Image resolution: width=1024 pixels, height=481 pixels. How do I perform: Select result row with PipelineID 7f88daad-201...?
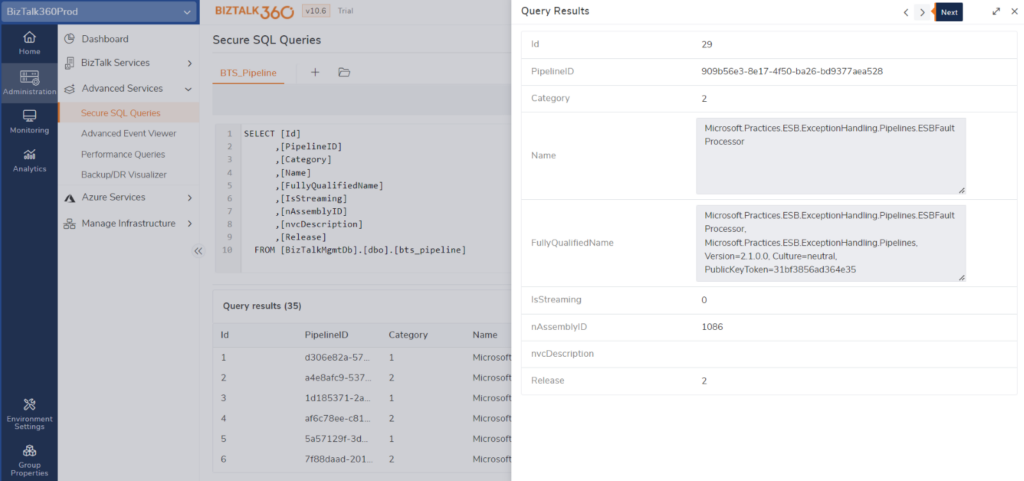click(362, 459)
